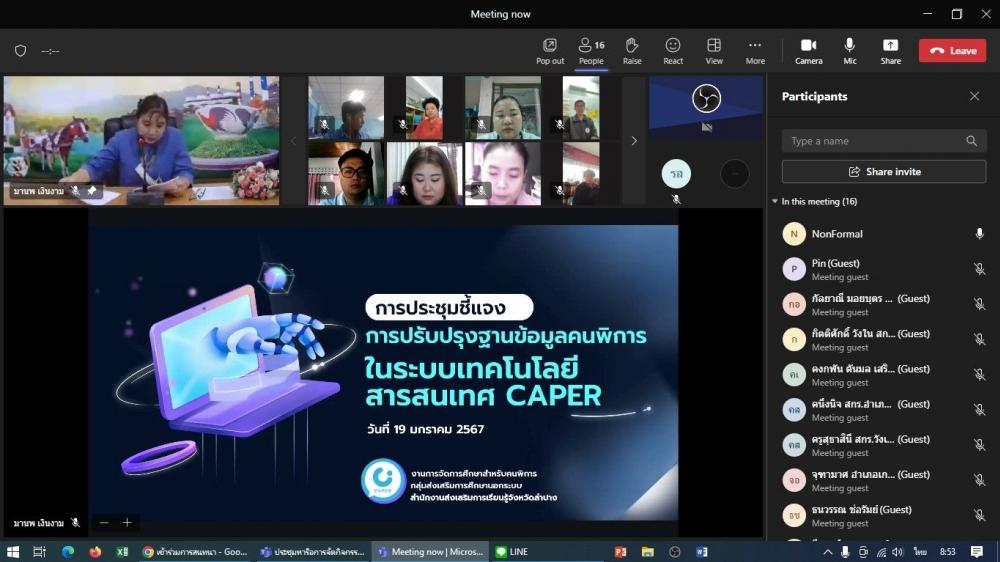Screen dimensions: 1000x562
Task: Unpin the presenter video via pin icon
Action: pos(92,190)
